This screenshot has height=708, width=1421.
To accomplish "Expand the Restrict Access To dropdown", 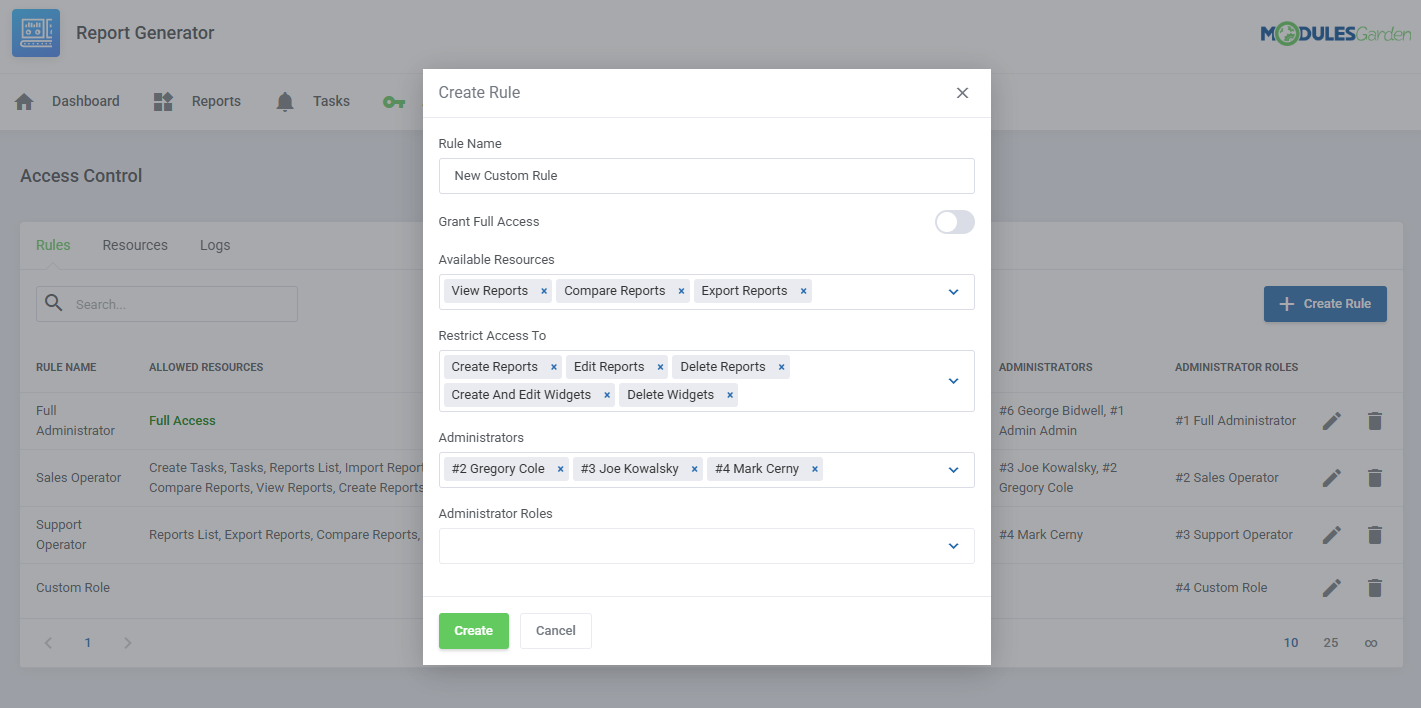I will pyautogui.click(x=952, y=381).
